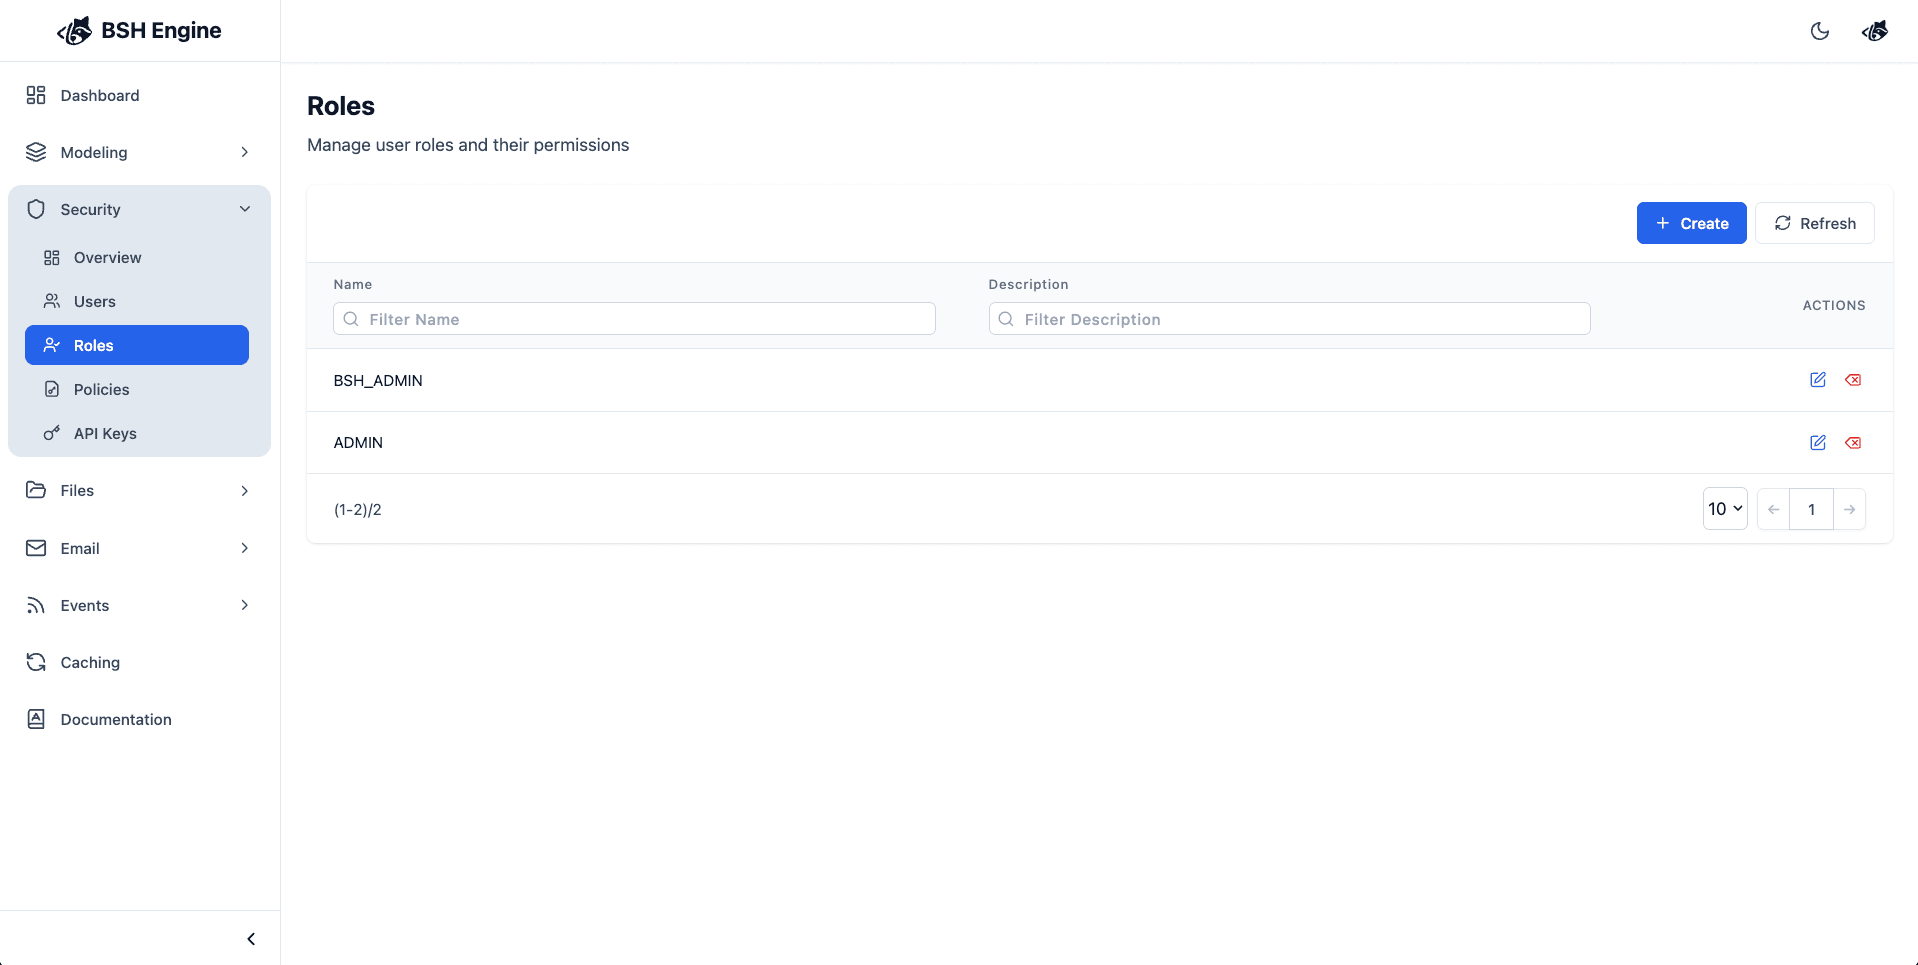This screenshot has height=965, width=1918.
Task: Navigate to Policies in Security menu
Action: pos(101,389)
